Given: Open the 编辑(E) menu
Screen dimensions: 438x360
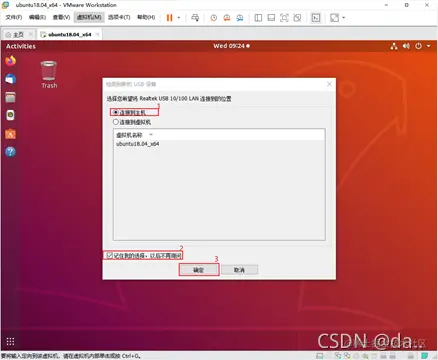Looking at the screenshot, I should tap(37, 17).
